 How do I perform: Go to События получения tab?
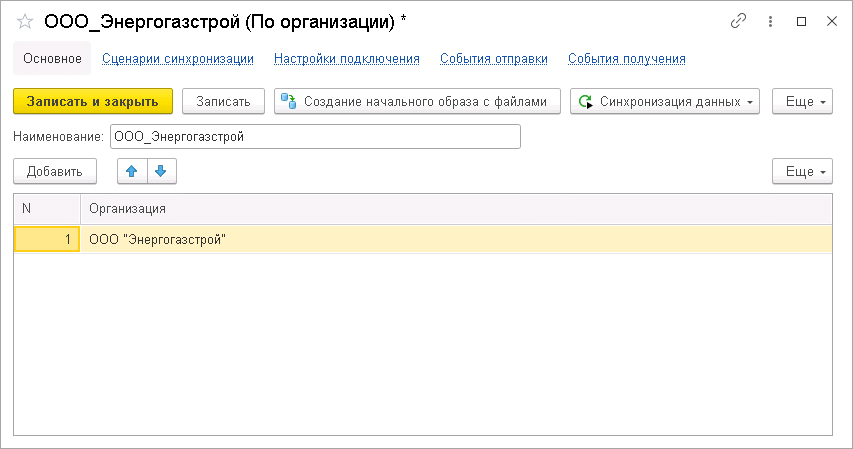pyautogui.click(x=627, y=58)
